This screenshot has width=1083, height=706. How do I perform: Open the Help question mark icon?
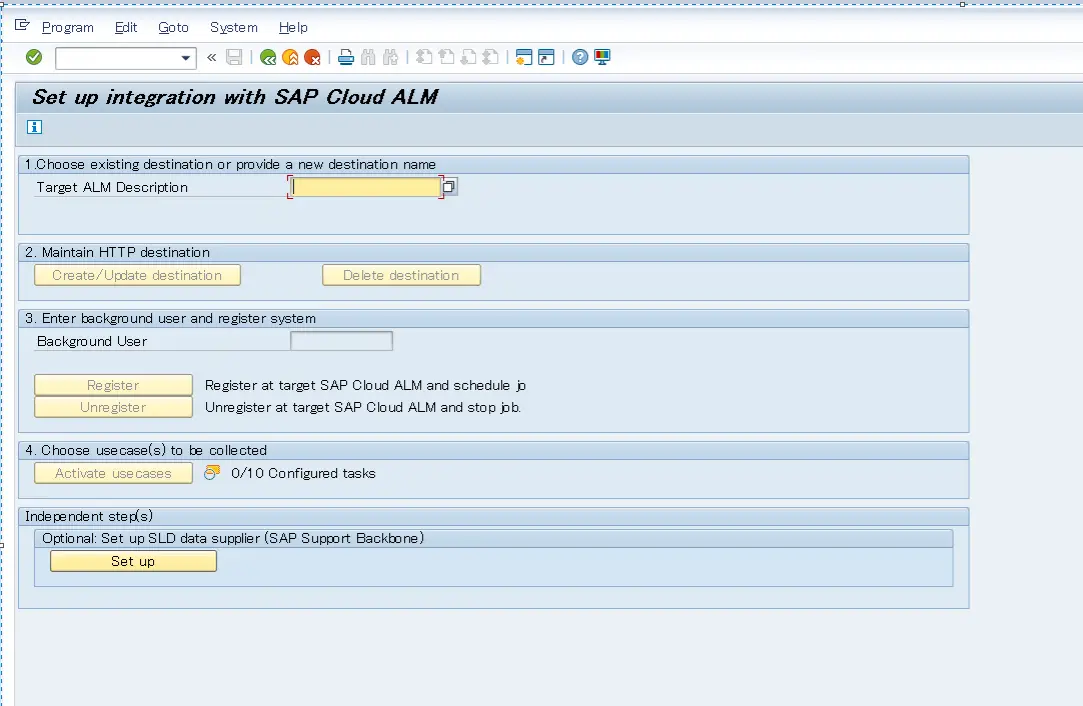[580, 57]
